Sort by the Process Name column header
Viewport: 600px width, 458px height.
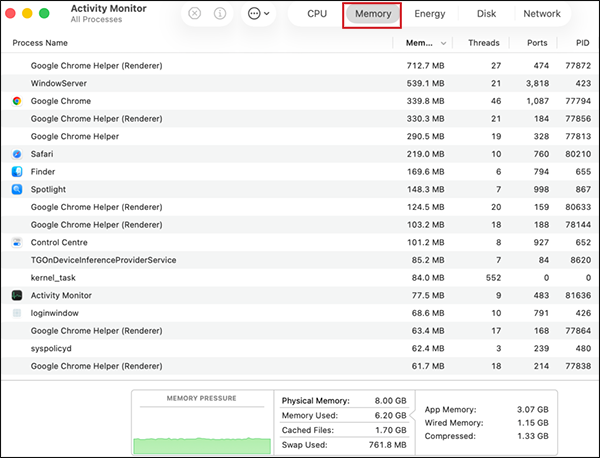pyautogui.click(x=40, y=43)
